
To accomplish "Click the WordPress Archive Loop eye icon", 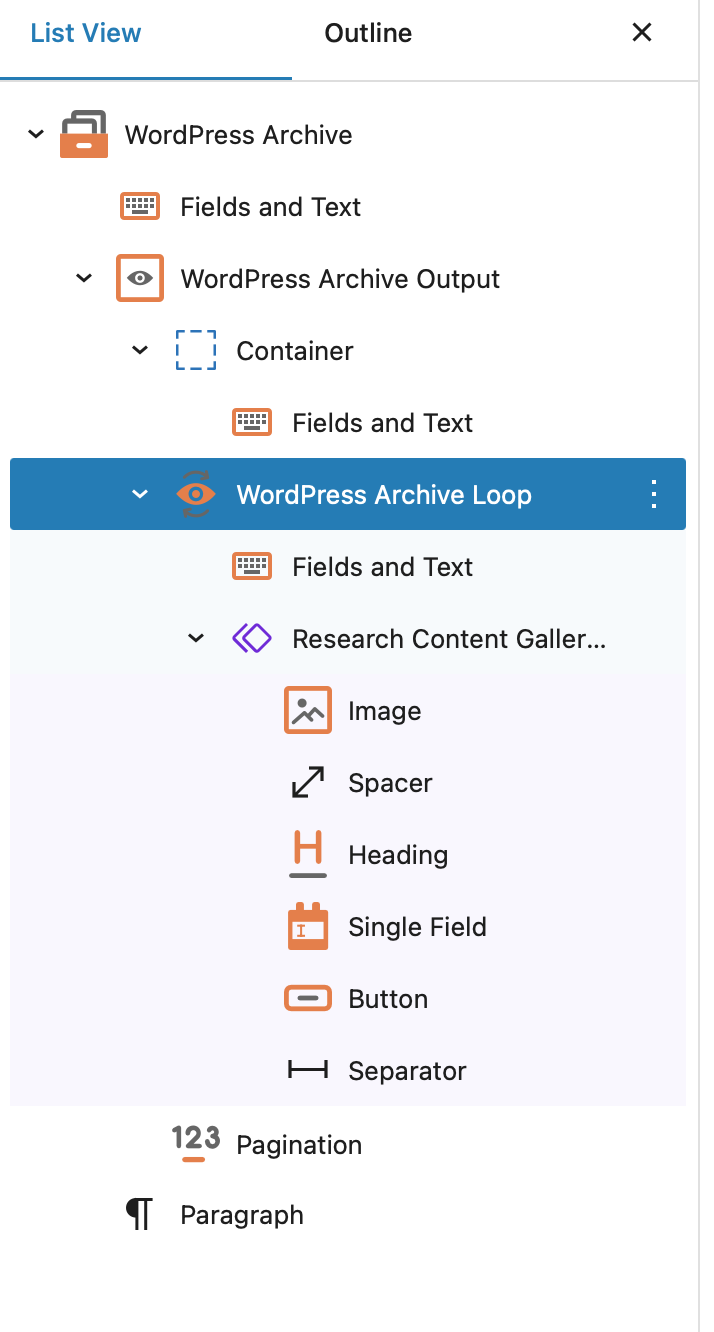I will (196, 495).
